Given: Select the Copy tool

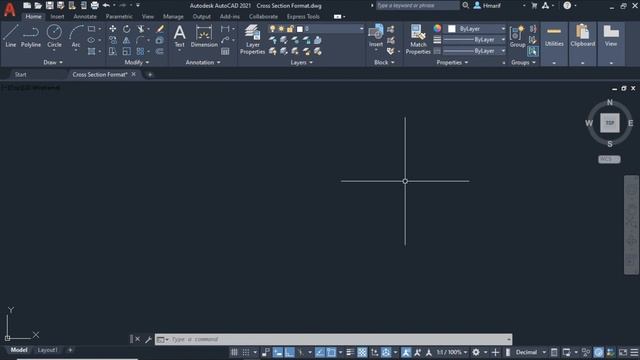Looking at the screenshot, I should point(113,40).
